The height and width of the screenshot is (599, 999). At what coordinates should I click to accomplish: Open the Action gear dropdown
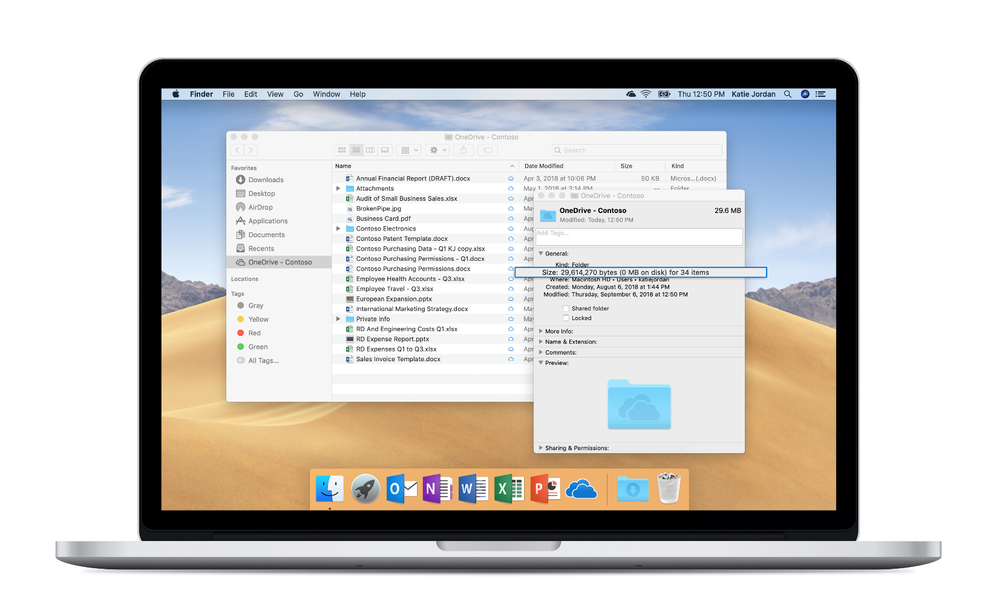pos(438,150)
